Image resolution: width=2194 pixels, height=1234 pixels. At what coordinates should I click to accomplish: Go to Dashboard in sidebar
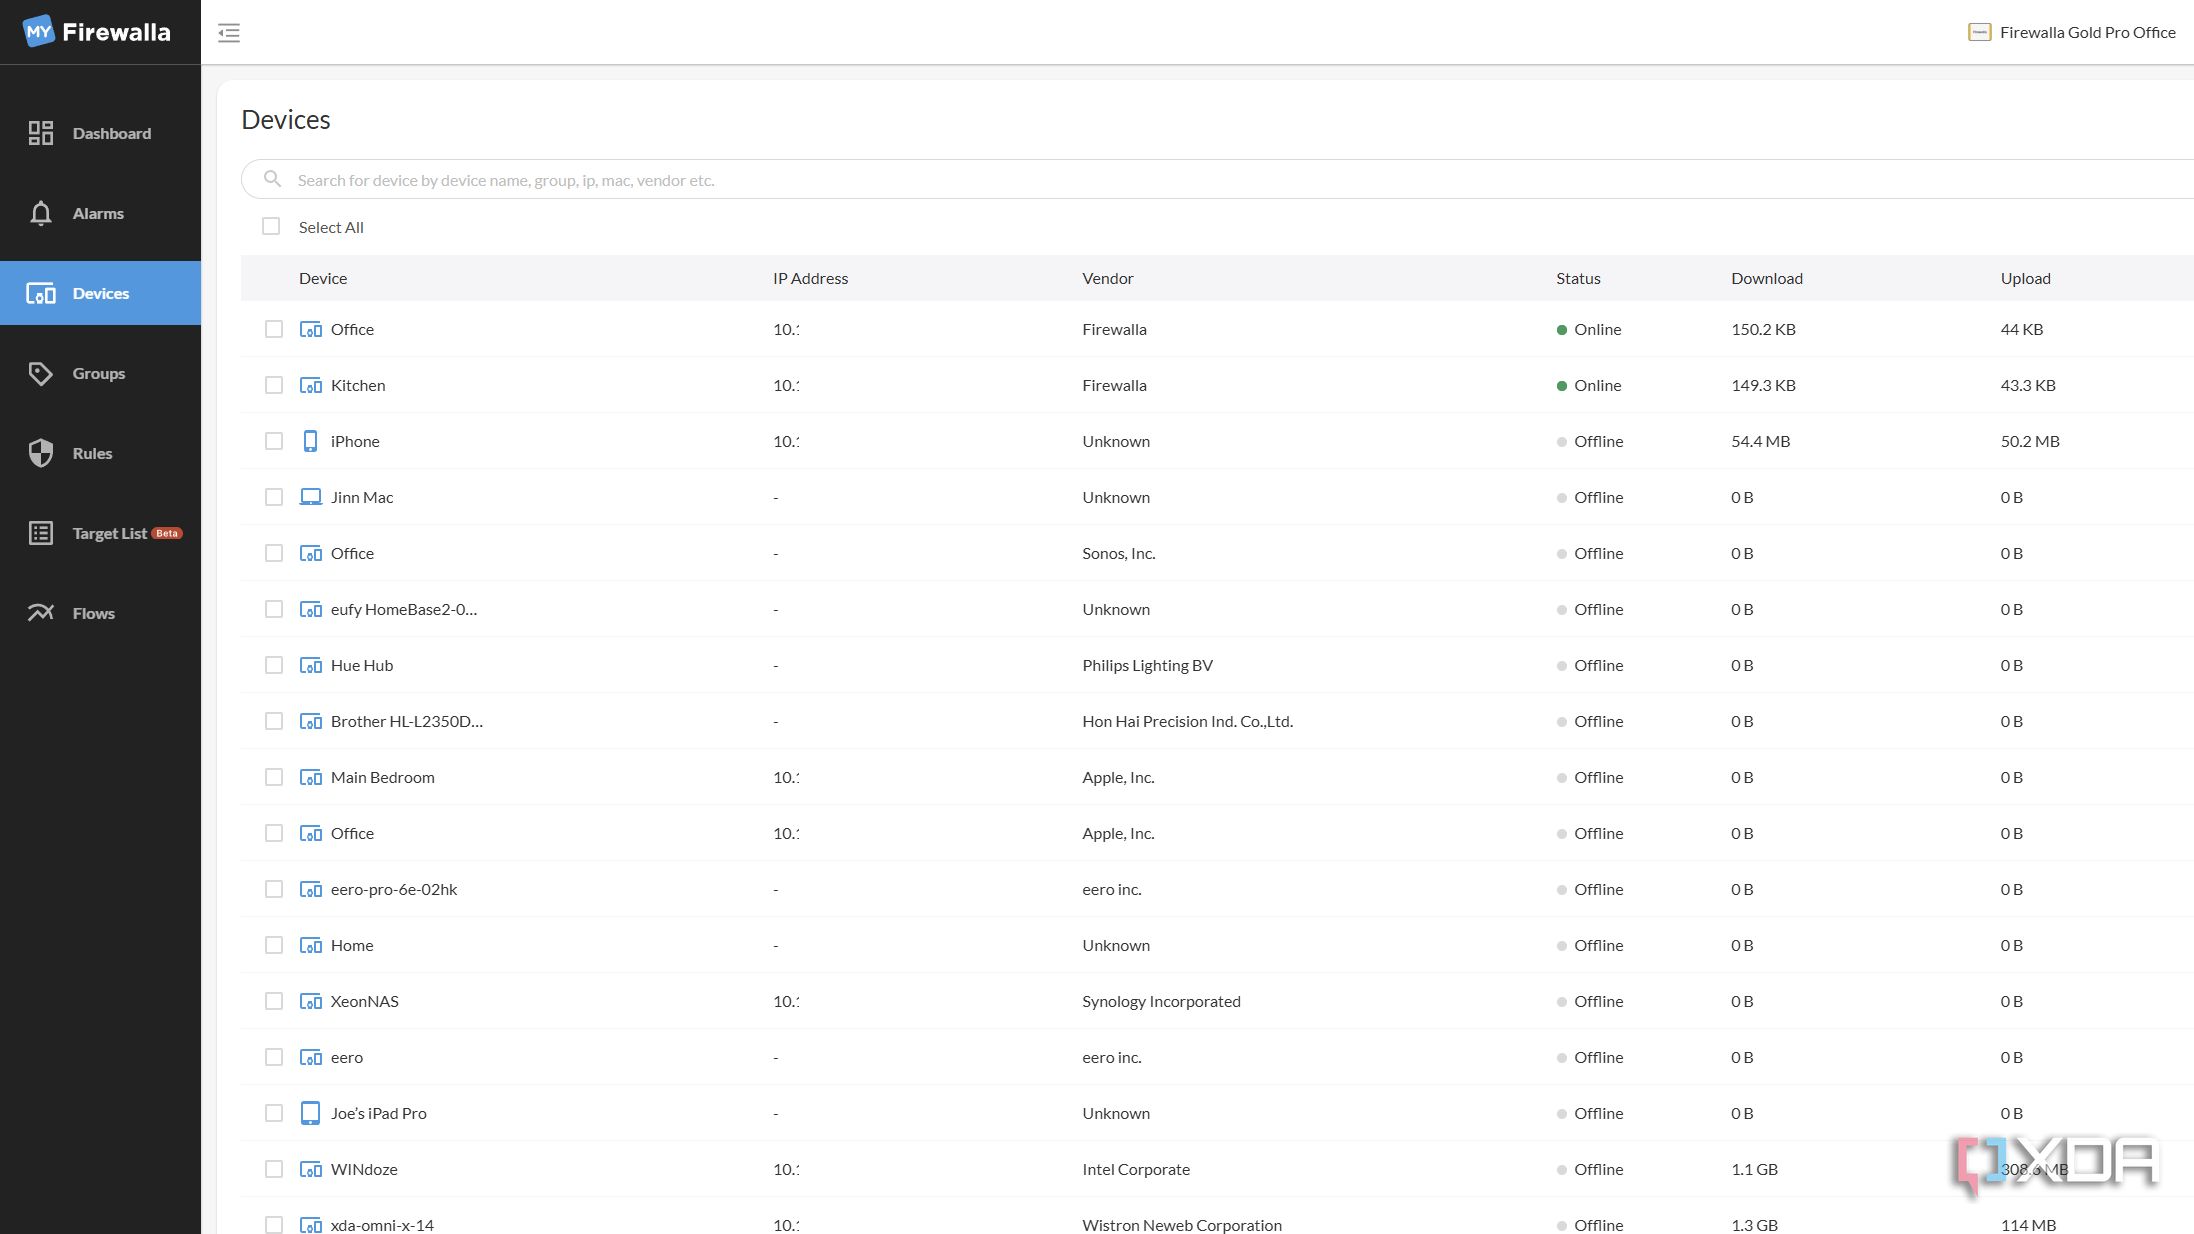pyautogui.click(x=100, y=133)
